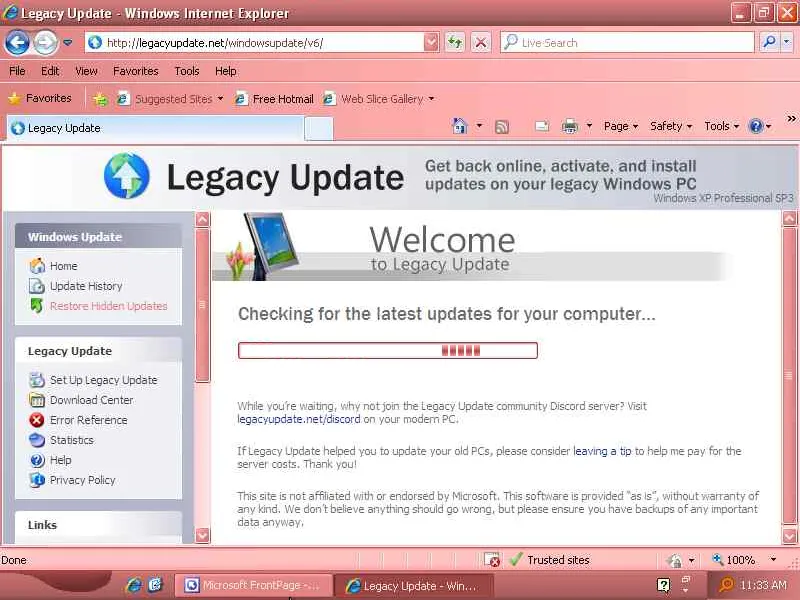Go back with the browser Back arrow

click(17, 43)
